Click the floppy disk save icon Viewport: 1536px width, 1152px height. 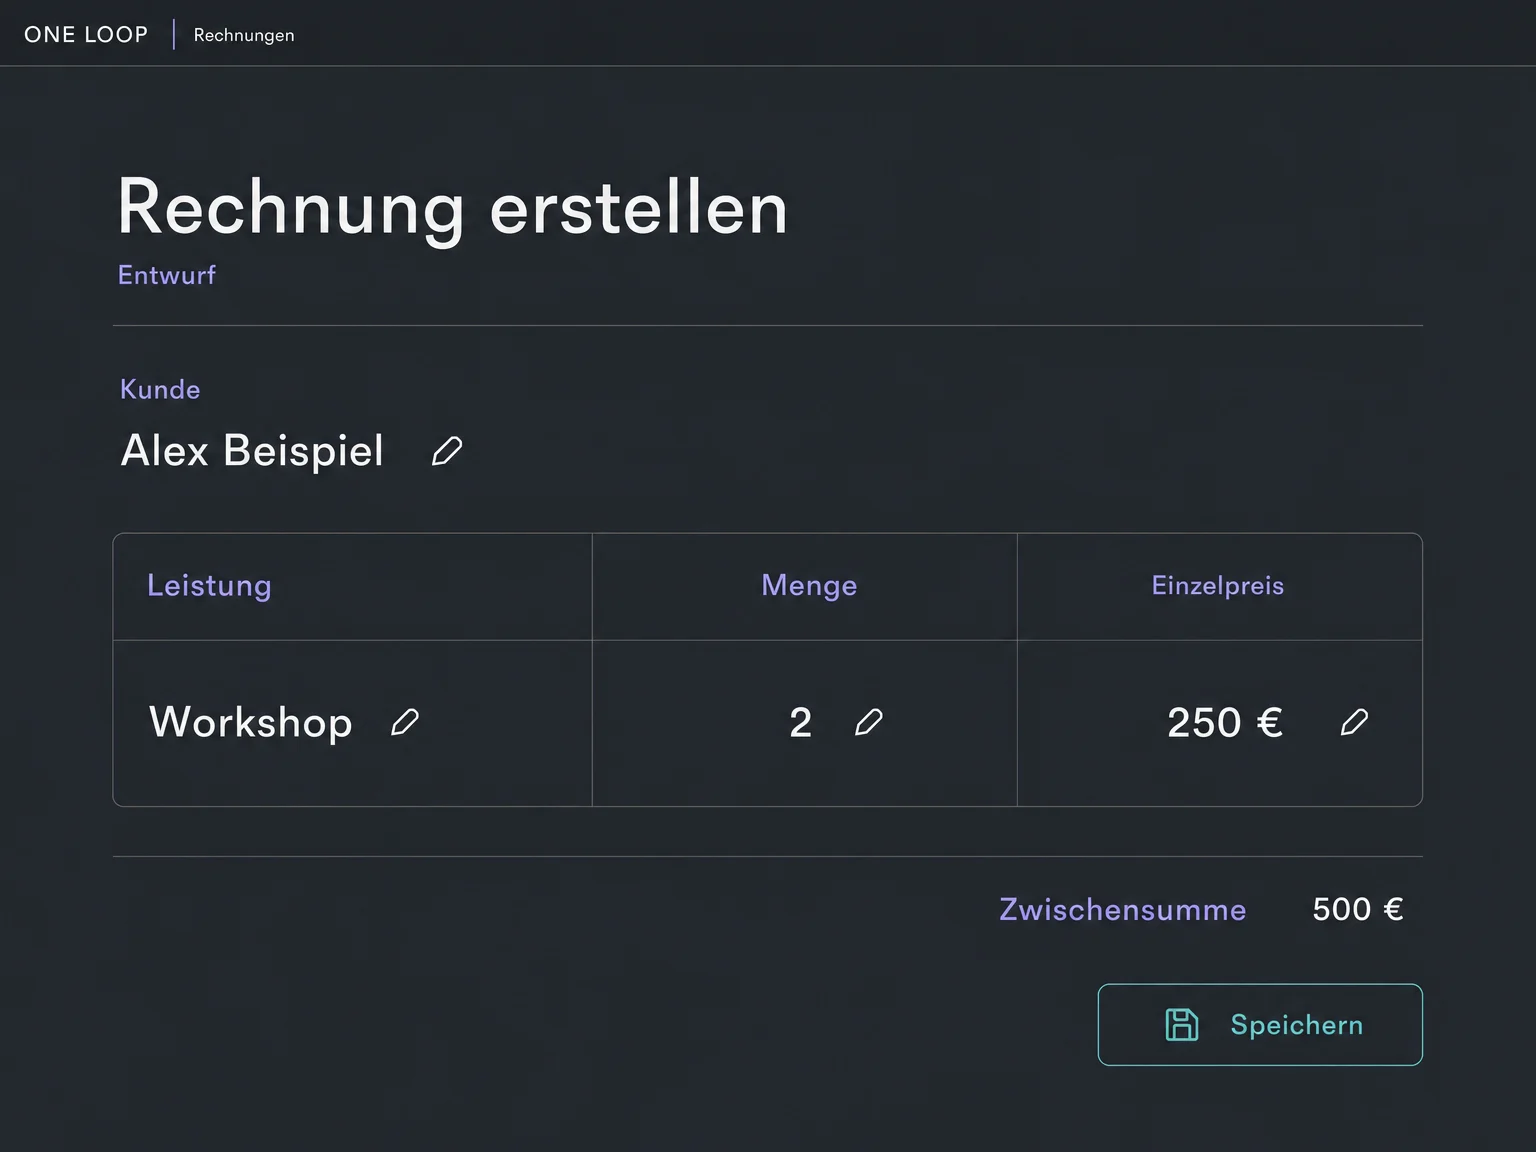pyautogui.click(x=1182, y=1025)
